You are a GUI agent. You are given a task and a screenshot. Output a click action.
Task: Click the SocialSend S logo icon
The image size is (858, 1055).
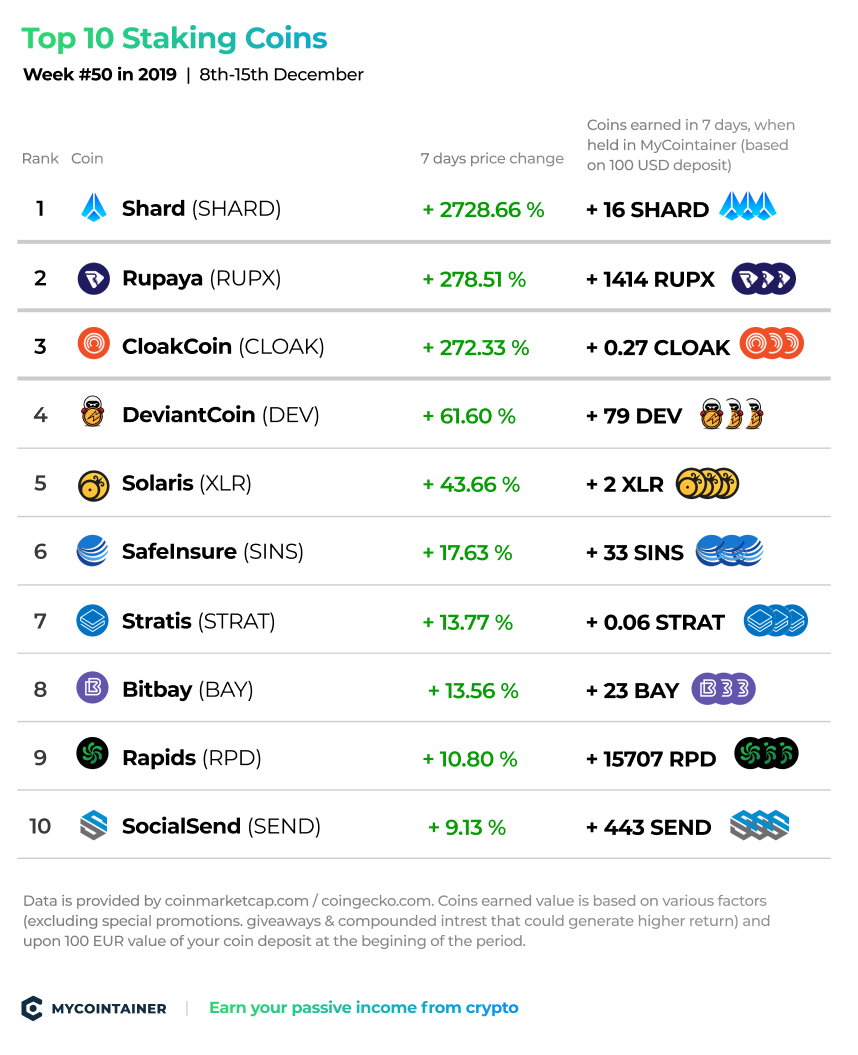[94, 825]
